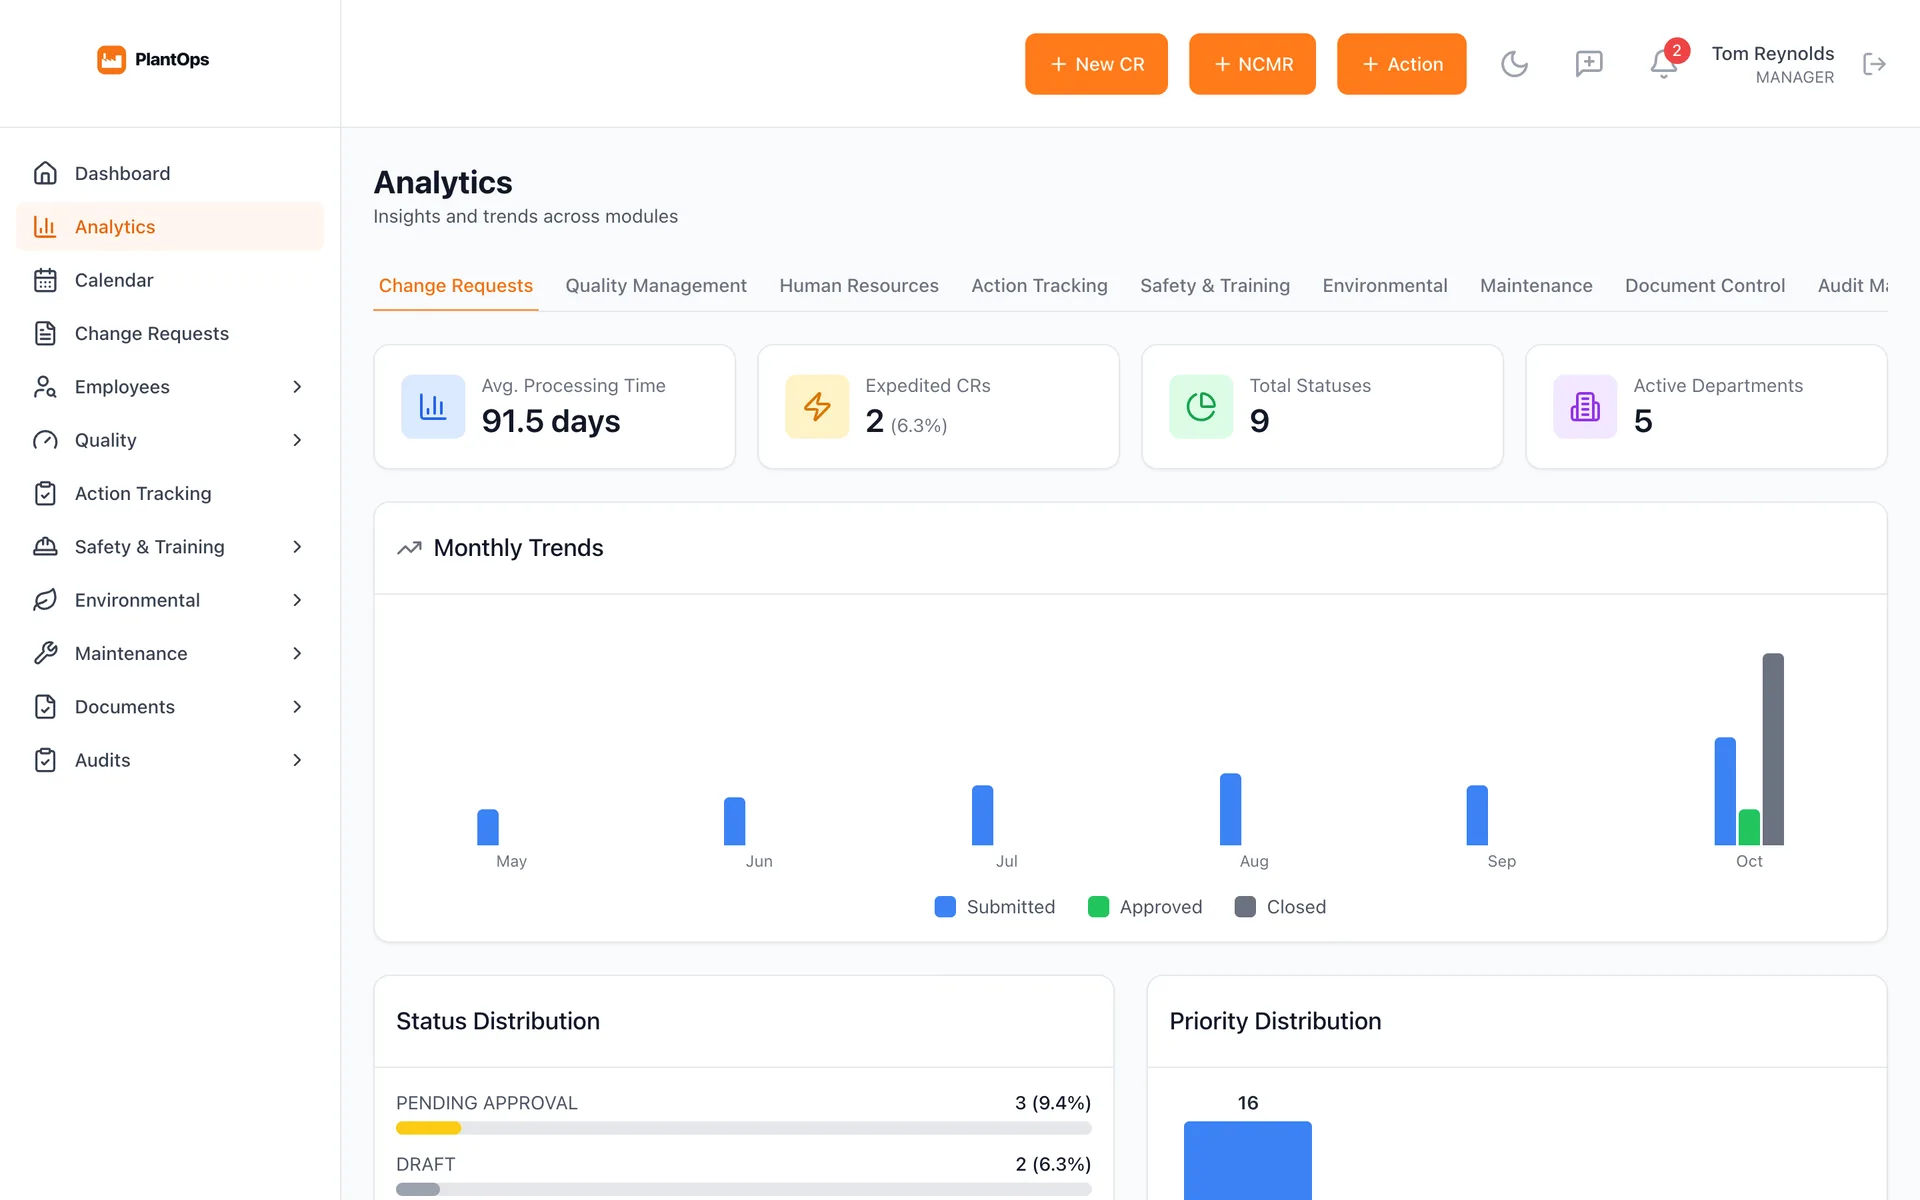Click the Environmental leaf icon
Image resolution: width=1920 pixels, height=1200 pixels.
pos(45,600)
